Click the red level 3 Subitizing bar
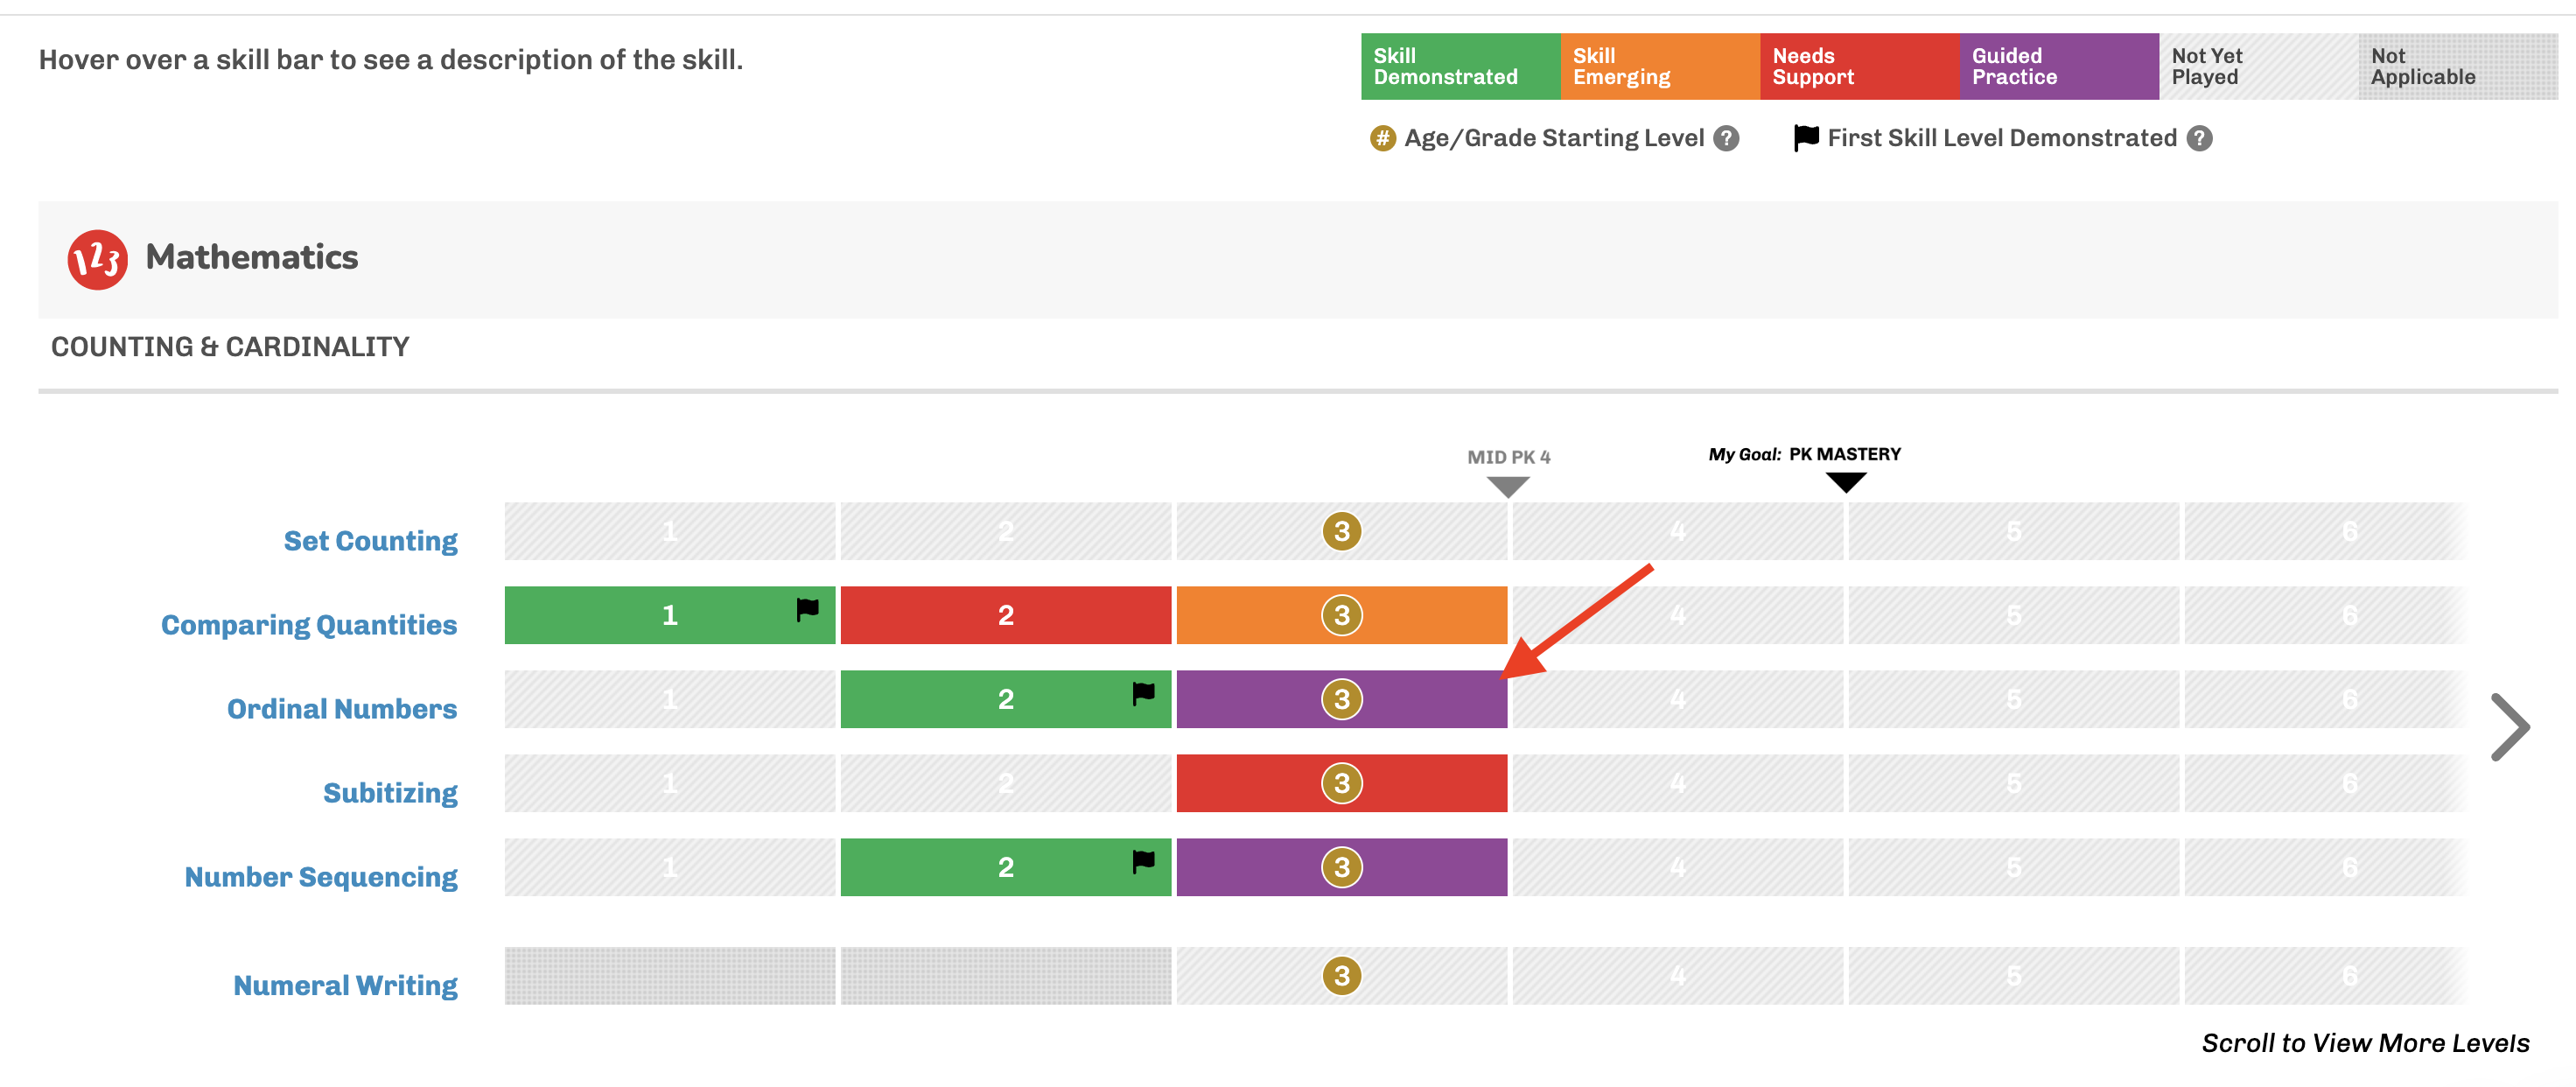Viewport: 2576px width, 1087px height. (1341, 783)
